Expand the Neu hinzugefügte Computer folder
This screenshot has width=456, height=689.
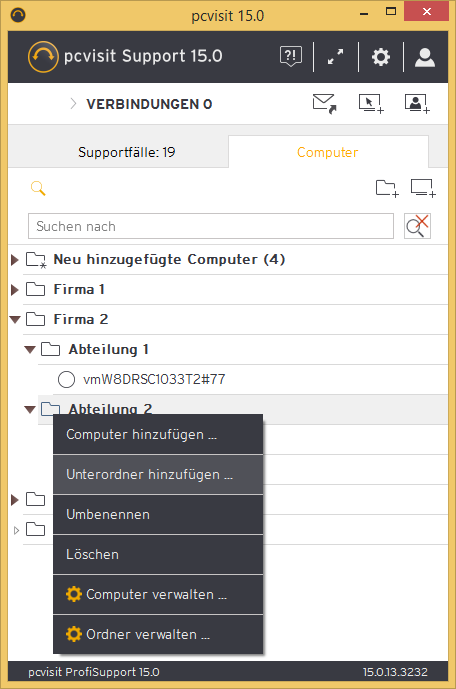click(x=15, y=260)
